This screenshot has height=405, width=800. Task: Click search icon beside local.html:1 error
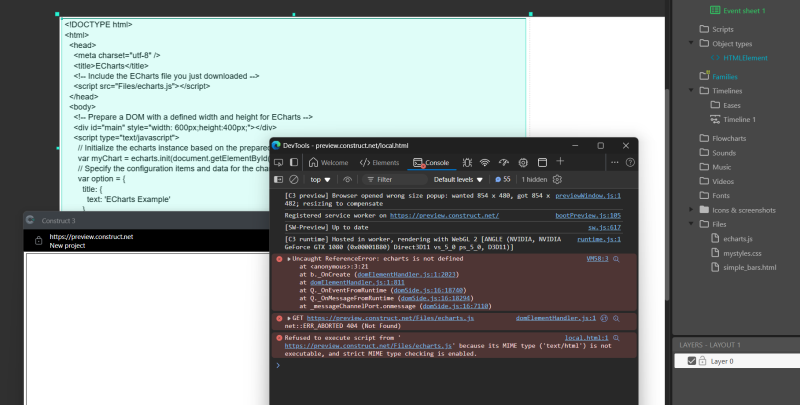[x=616, y=338]
